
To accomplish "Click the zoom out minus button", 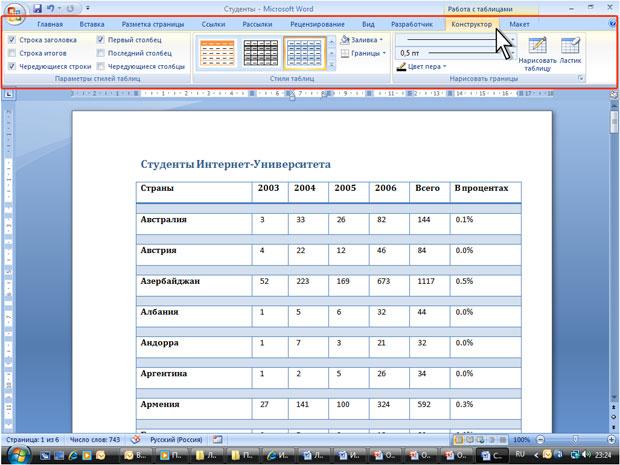I will (x=541, y=440).
